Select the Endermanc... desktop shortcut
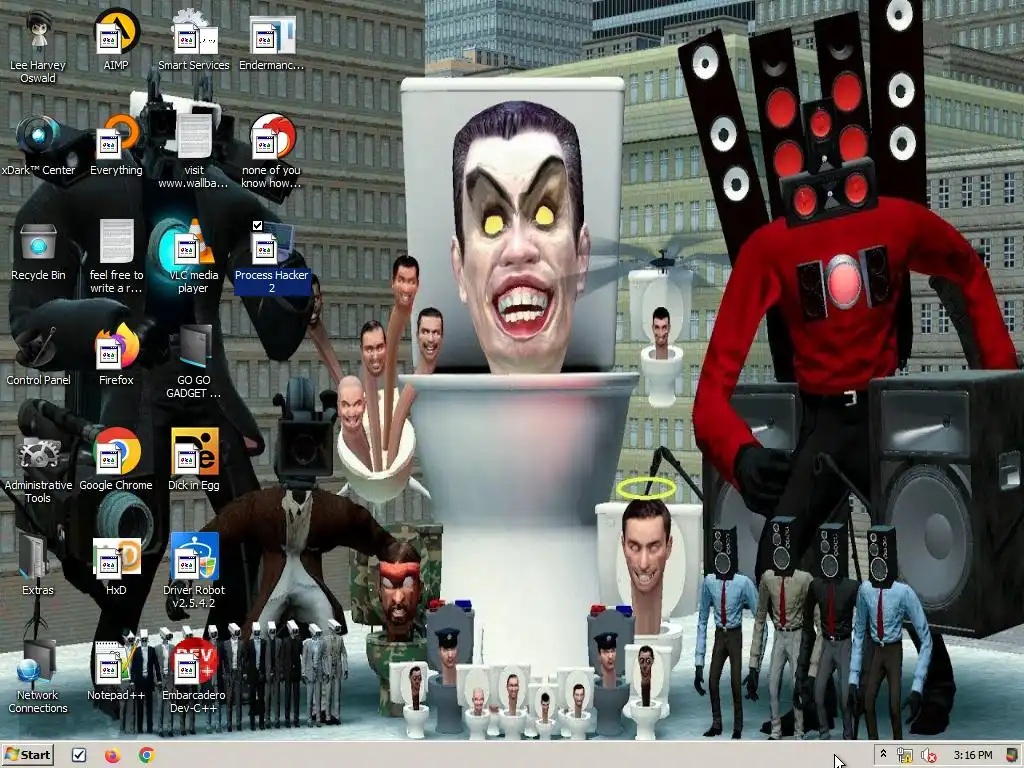Screen dimensions: 1024x768 (x=272, y=42)
